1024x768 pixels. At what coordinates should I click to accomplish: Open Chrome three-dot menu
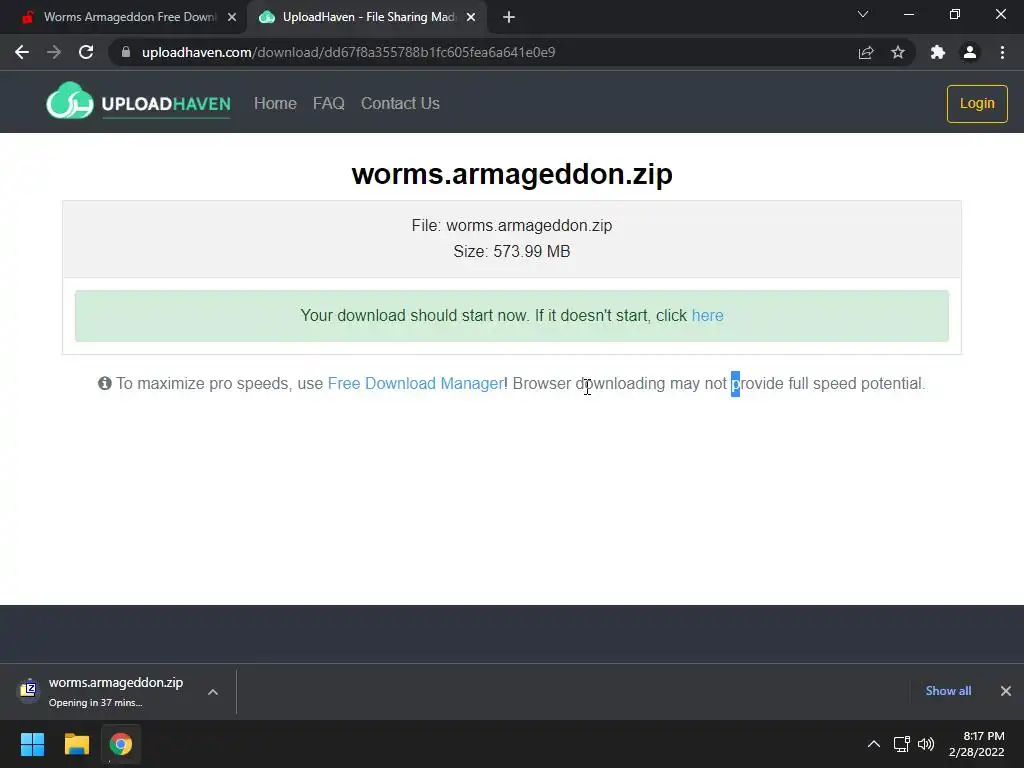click(1002, 52)
